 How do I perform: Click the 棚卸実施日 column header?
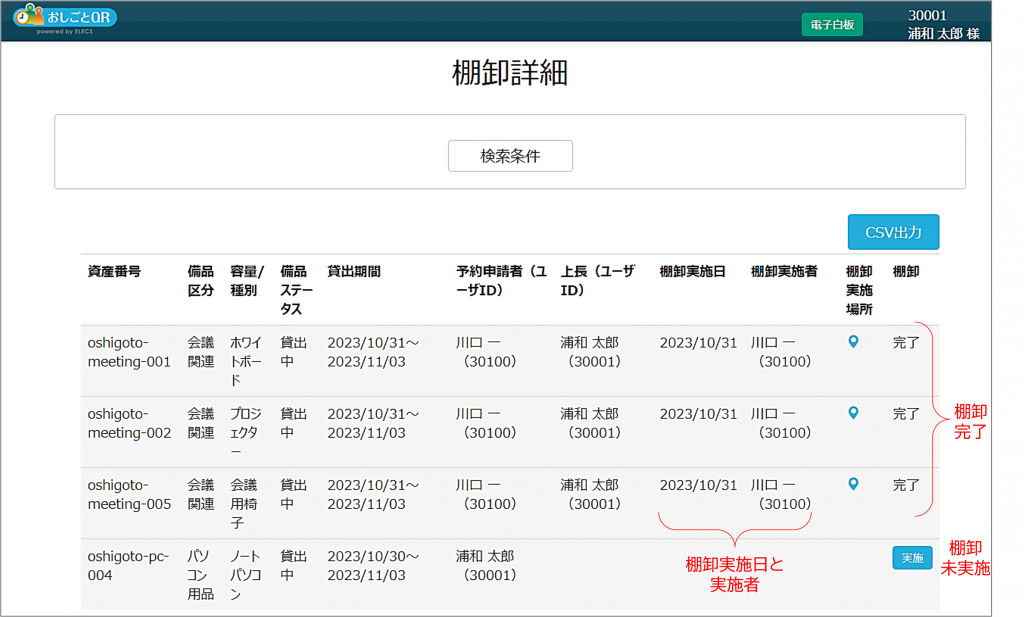click(x=692, y=271)
